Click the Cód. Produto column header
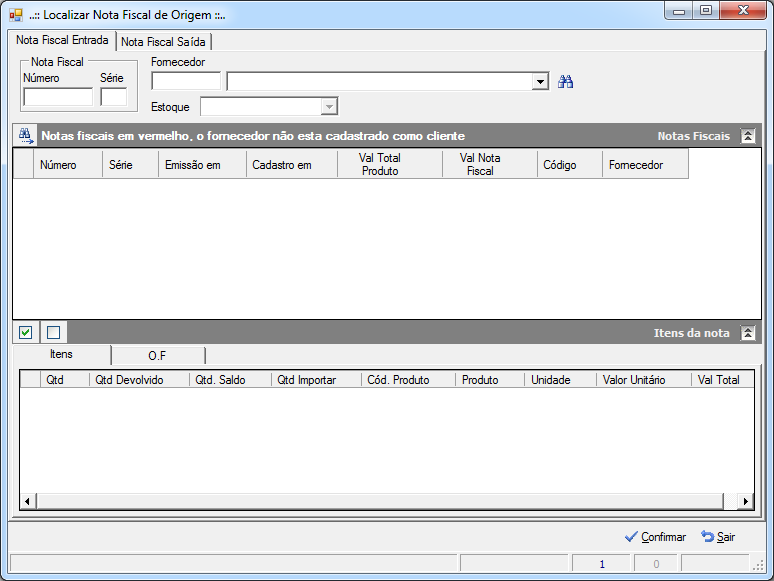The height and width of the screenshot is (581, 774). tap(408, 380)
